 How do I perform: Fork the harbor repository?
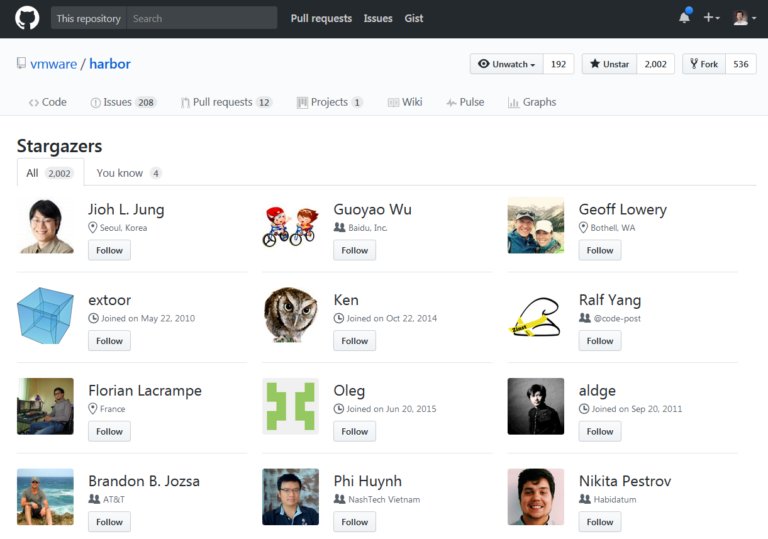coord(704,64)
